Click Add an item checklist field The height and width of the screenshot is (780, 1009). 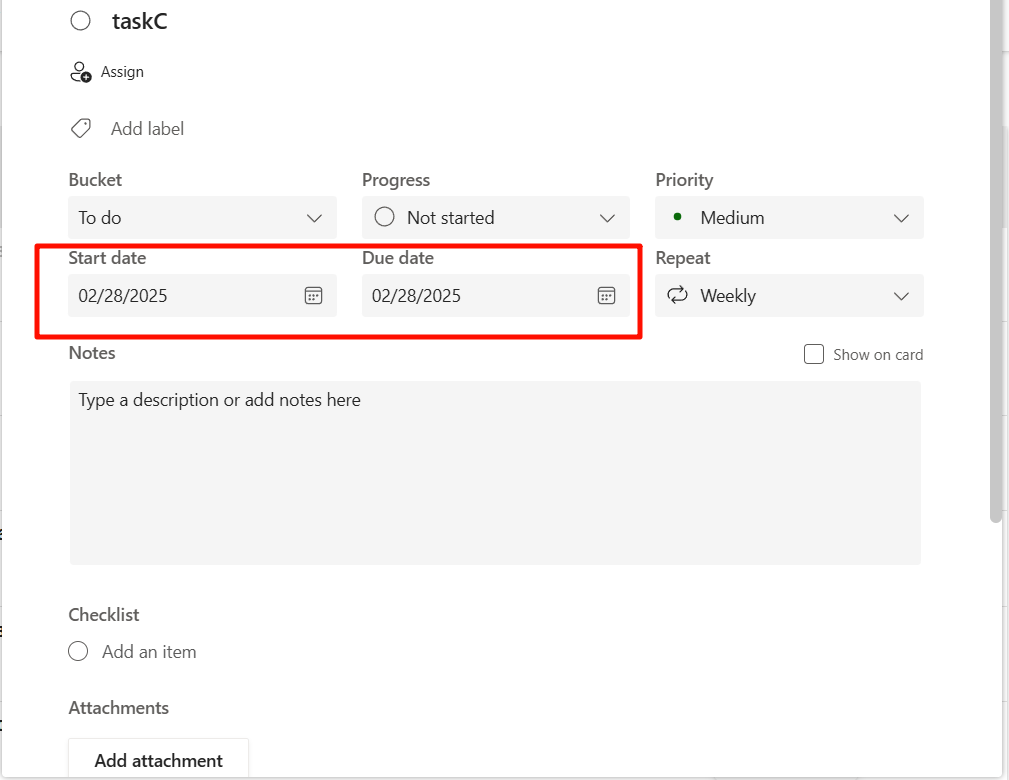[149, 652]
